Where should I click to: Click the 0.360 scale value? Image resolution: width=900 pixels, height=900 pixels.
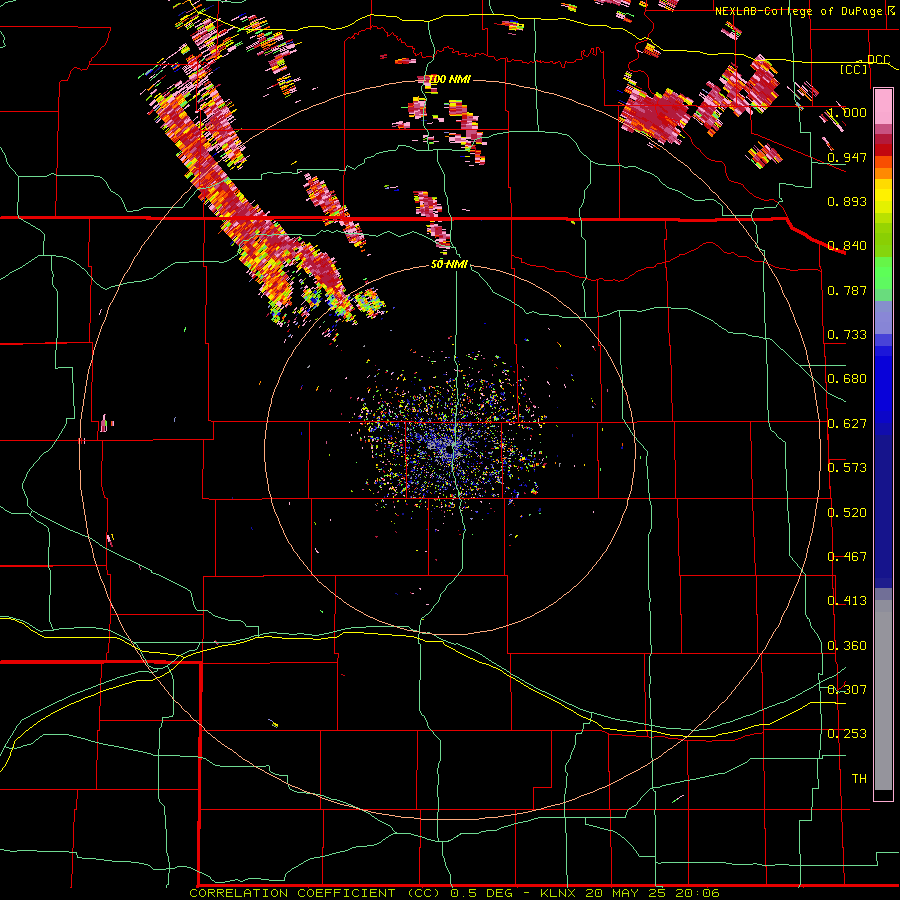[847, 646]
